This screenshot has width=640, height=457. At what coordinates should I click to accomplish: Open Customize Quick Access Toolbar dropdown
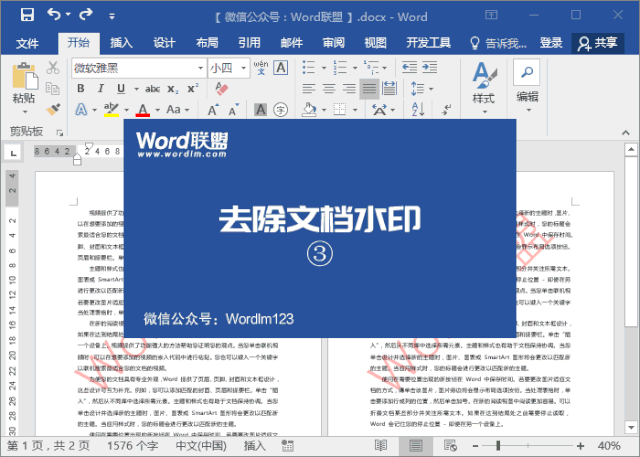(111, 16)
